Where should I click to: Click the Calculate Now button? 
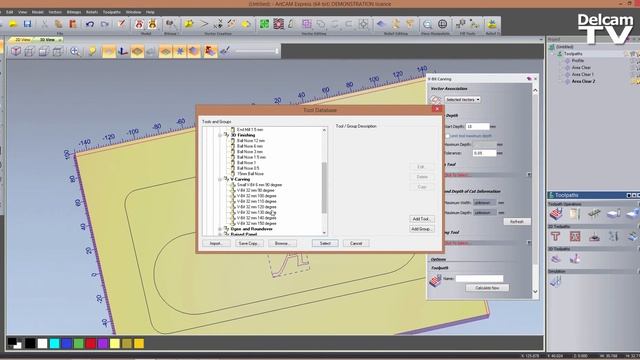(487, 288)
